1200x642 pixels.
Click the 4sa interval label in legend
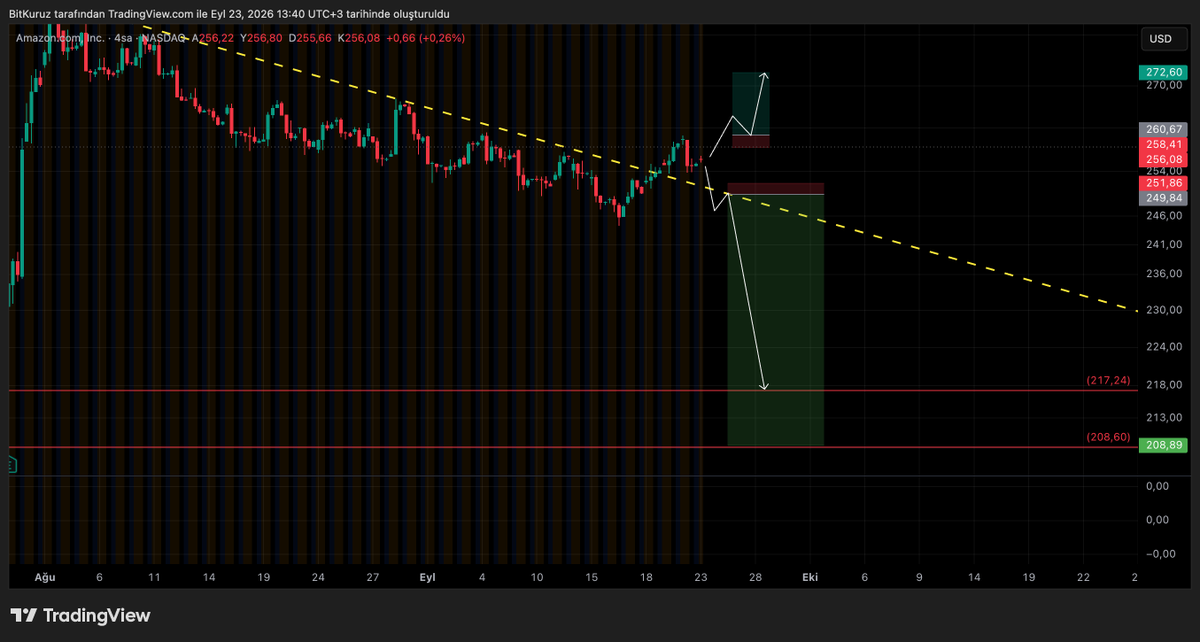coord(124,38)
